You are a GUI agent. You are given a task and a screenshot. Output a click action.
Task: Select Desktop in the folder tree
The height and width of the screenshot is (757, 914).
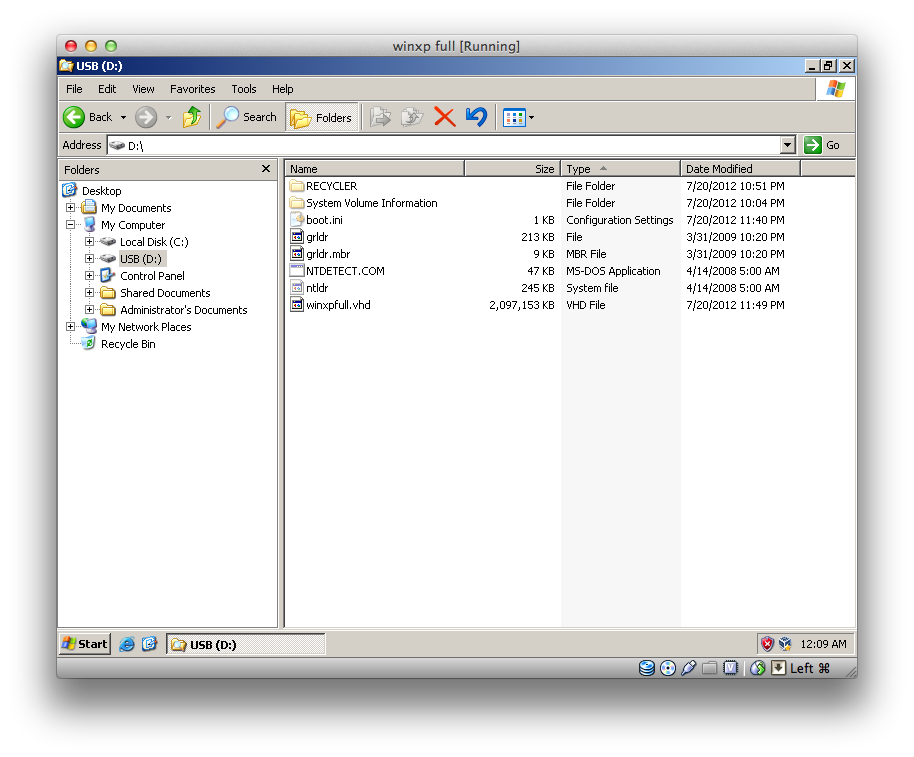coord(101,191)
